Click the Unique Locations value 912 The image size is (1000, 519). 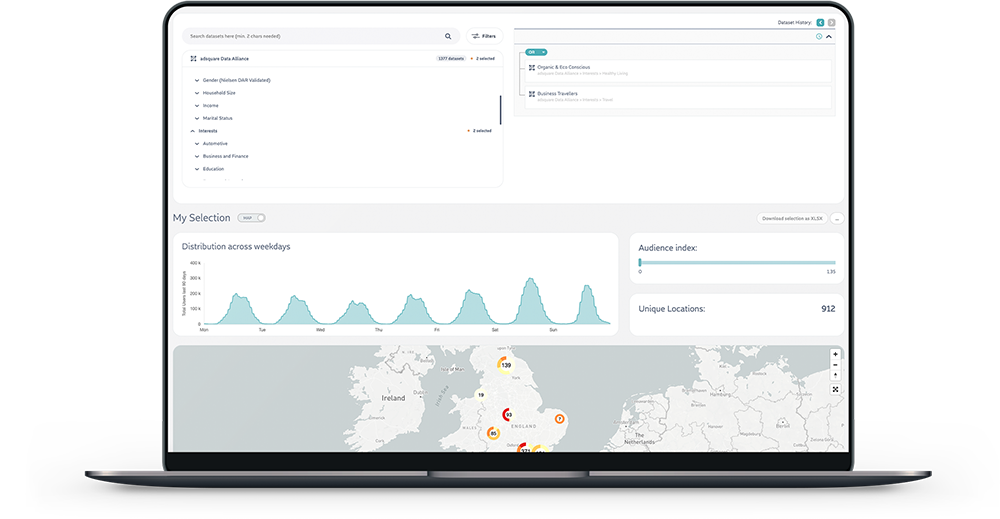pos(828,309)
